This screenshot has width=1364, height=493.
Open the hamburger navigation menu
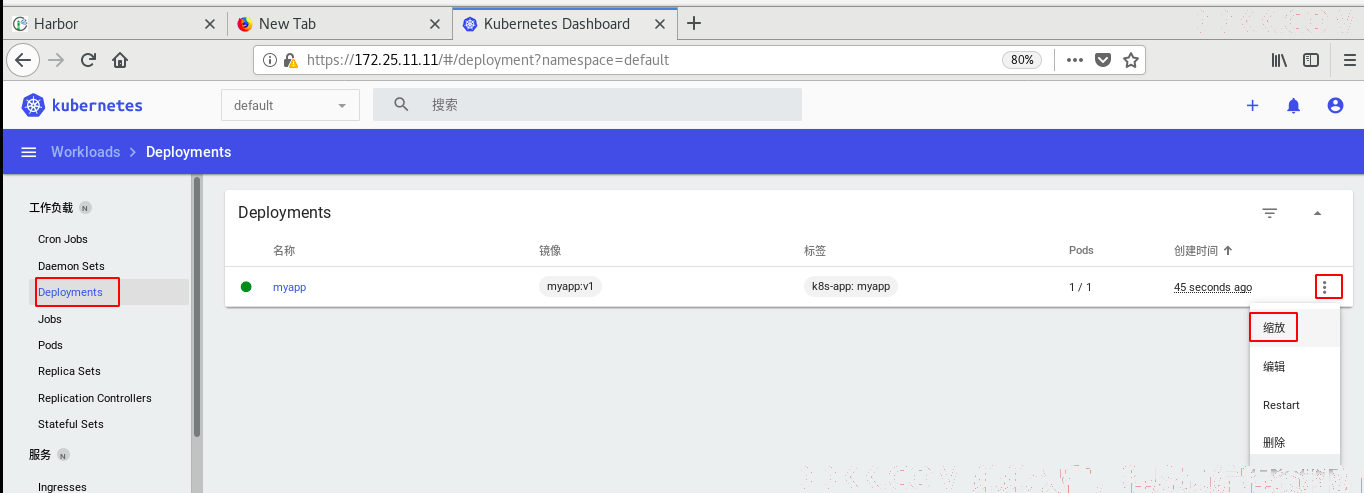tap(29, 152)
